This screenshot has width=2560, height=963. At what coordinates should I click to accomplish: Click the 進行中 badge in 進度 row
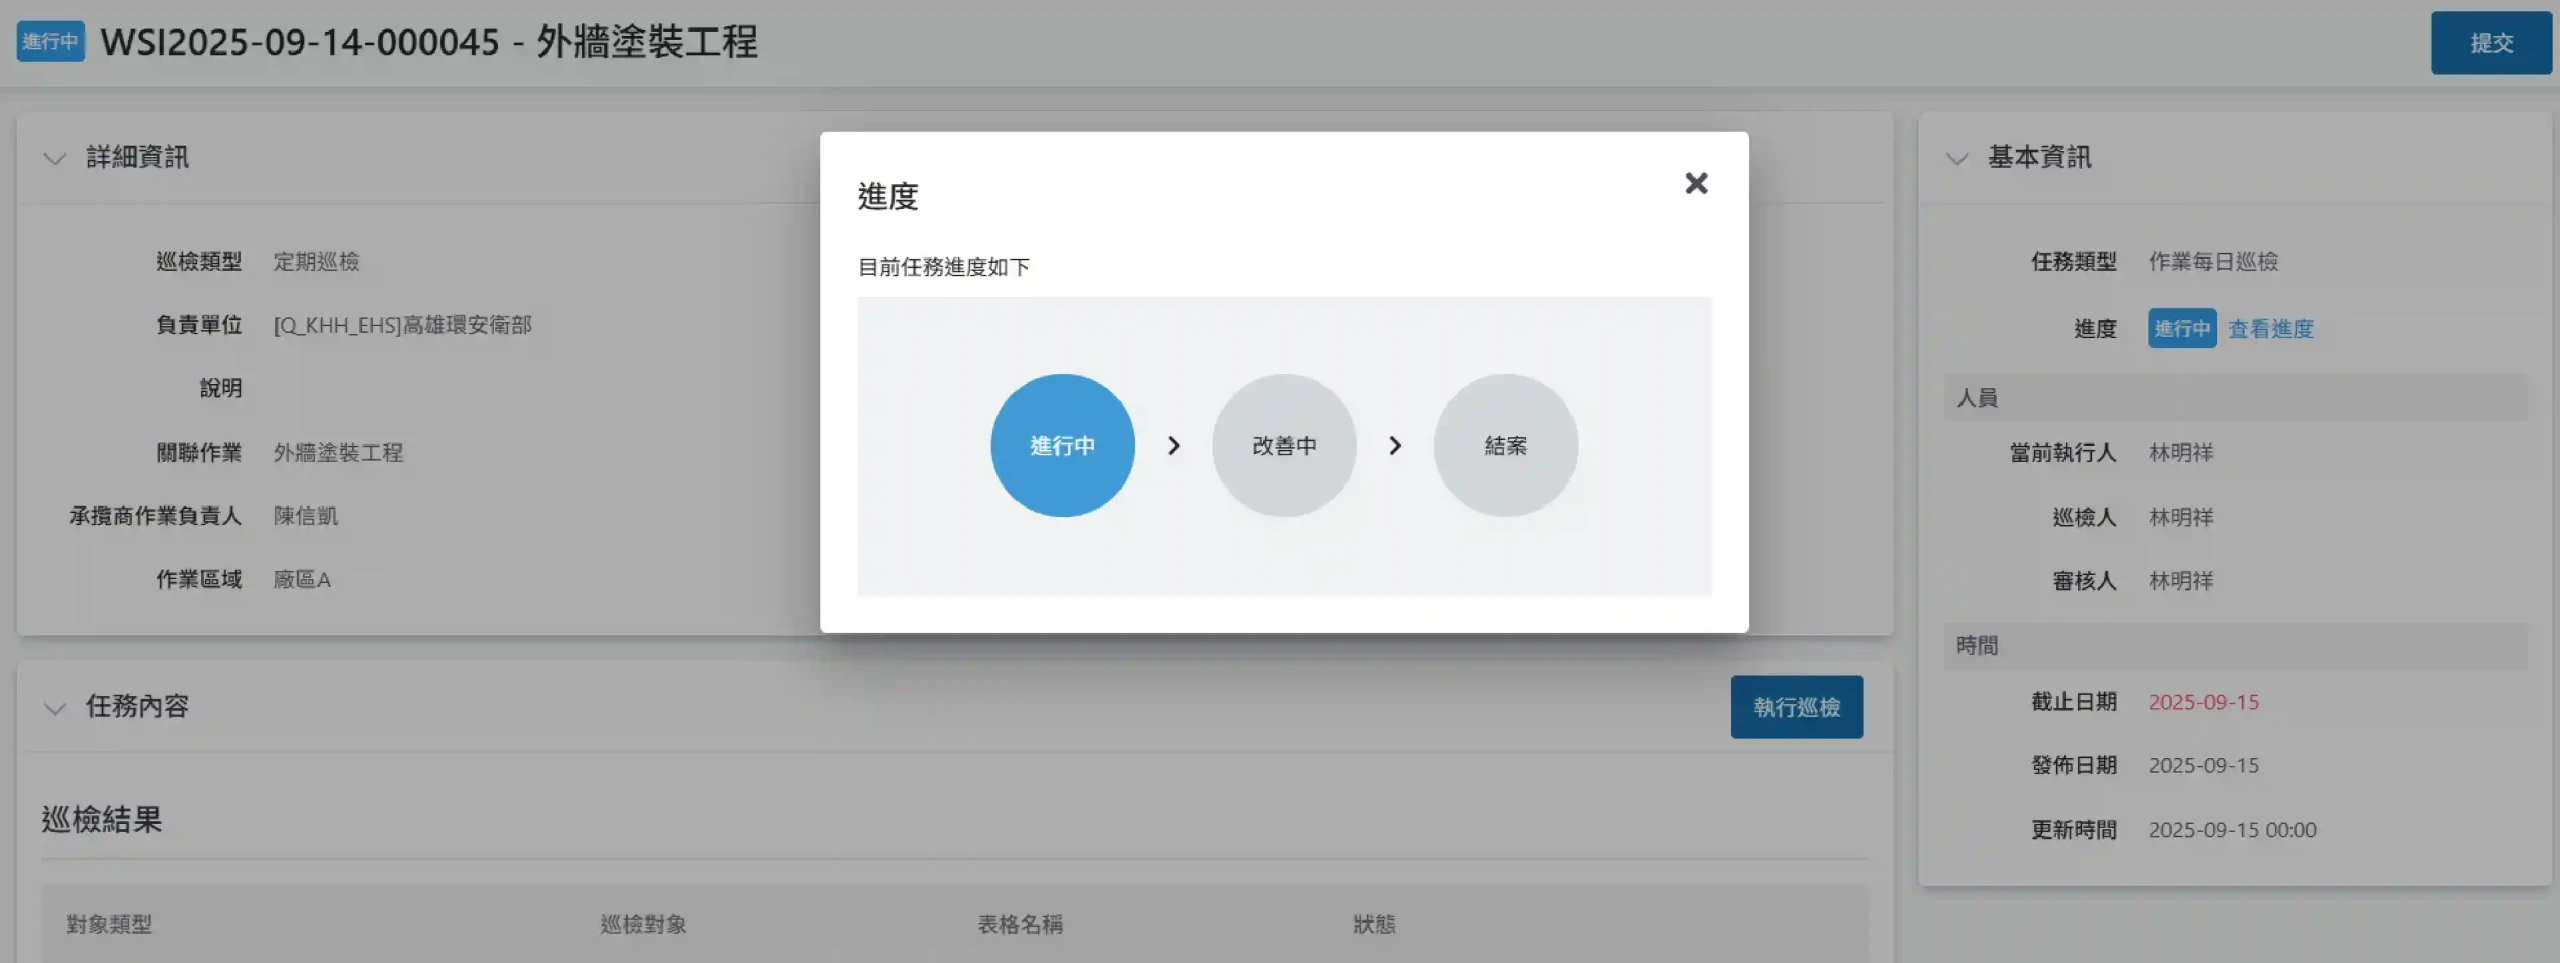coord(2181,329)
